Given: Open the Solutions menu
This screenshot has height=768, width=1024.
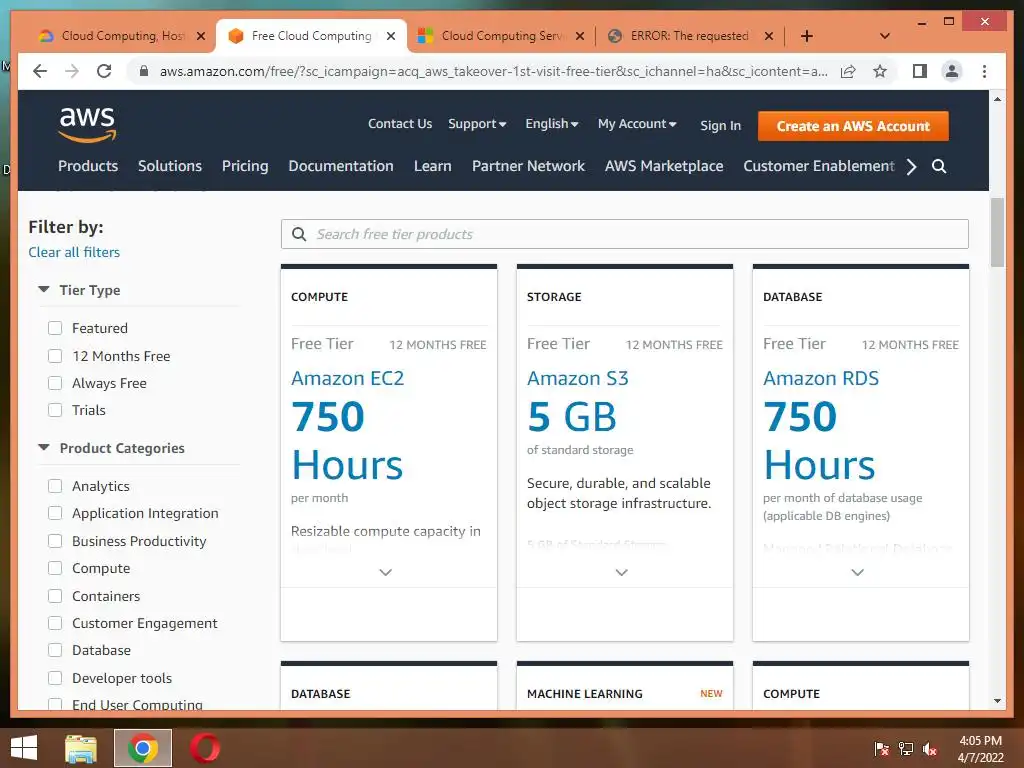Looking at the screenshot, I should (x=170, y=166).
